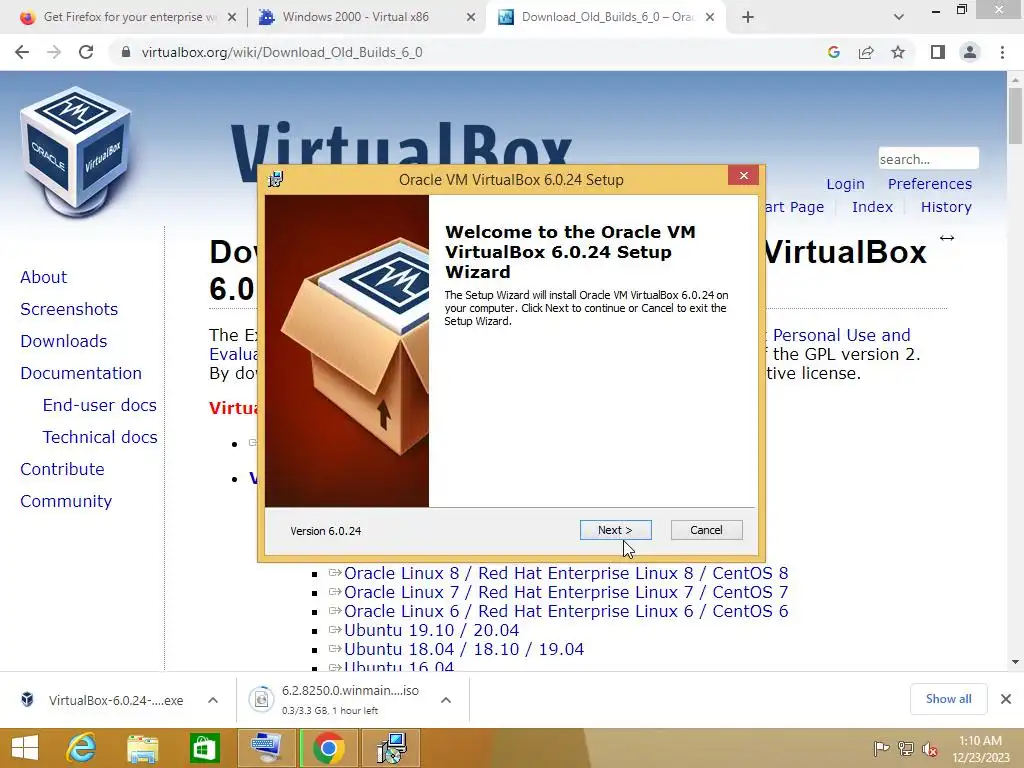The height and width of the screenshot is (768, 1024).
Task: Click the address bar URL field
Action: (x=470, y=52)
